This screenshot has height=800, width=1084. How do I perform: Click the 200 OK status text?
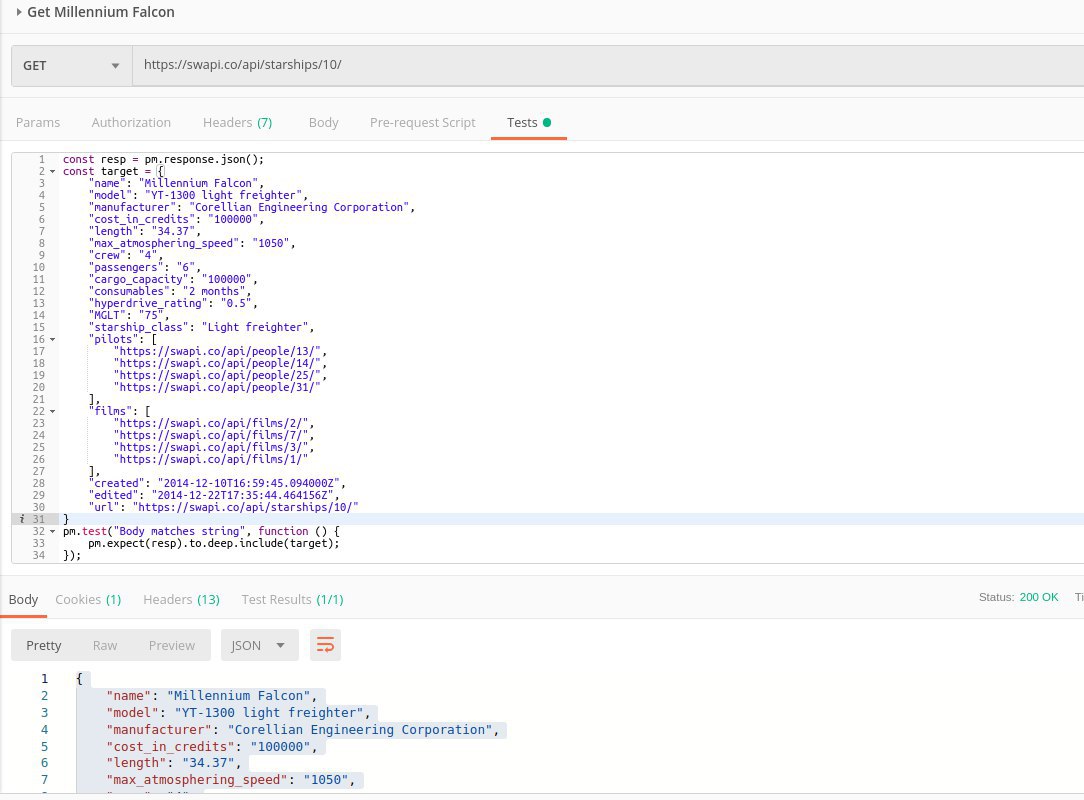coord(1038,597)
